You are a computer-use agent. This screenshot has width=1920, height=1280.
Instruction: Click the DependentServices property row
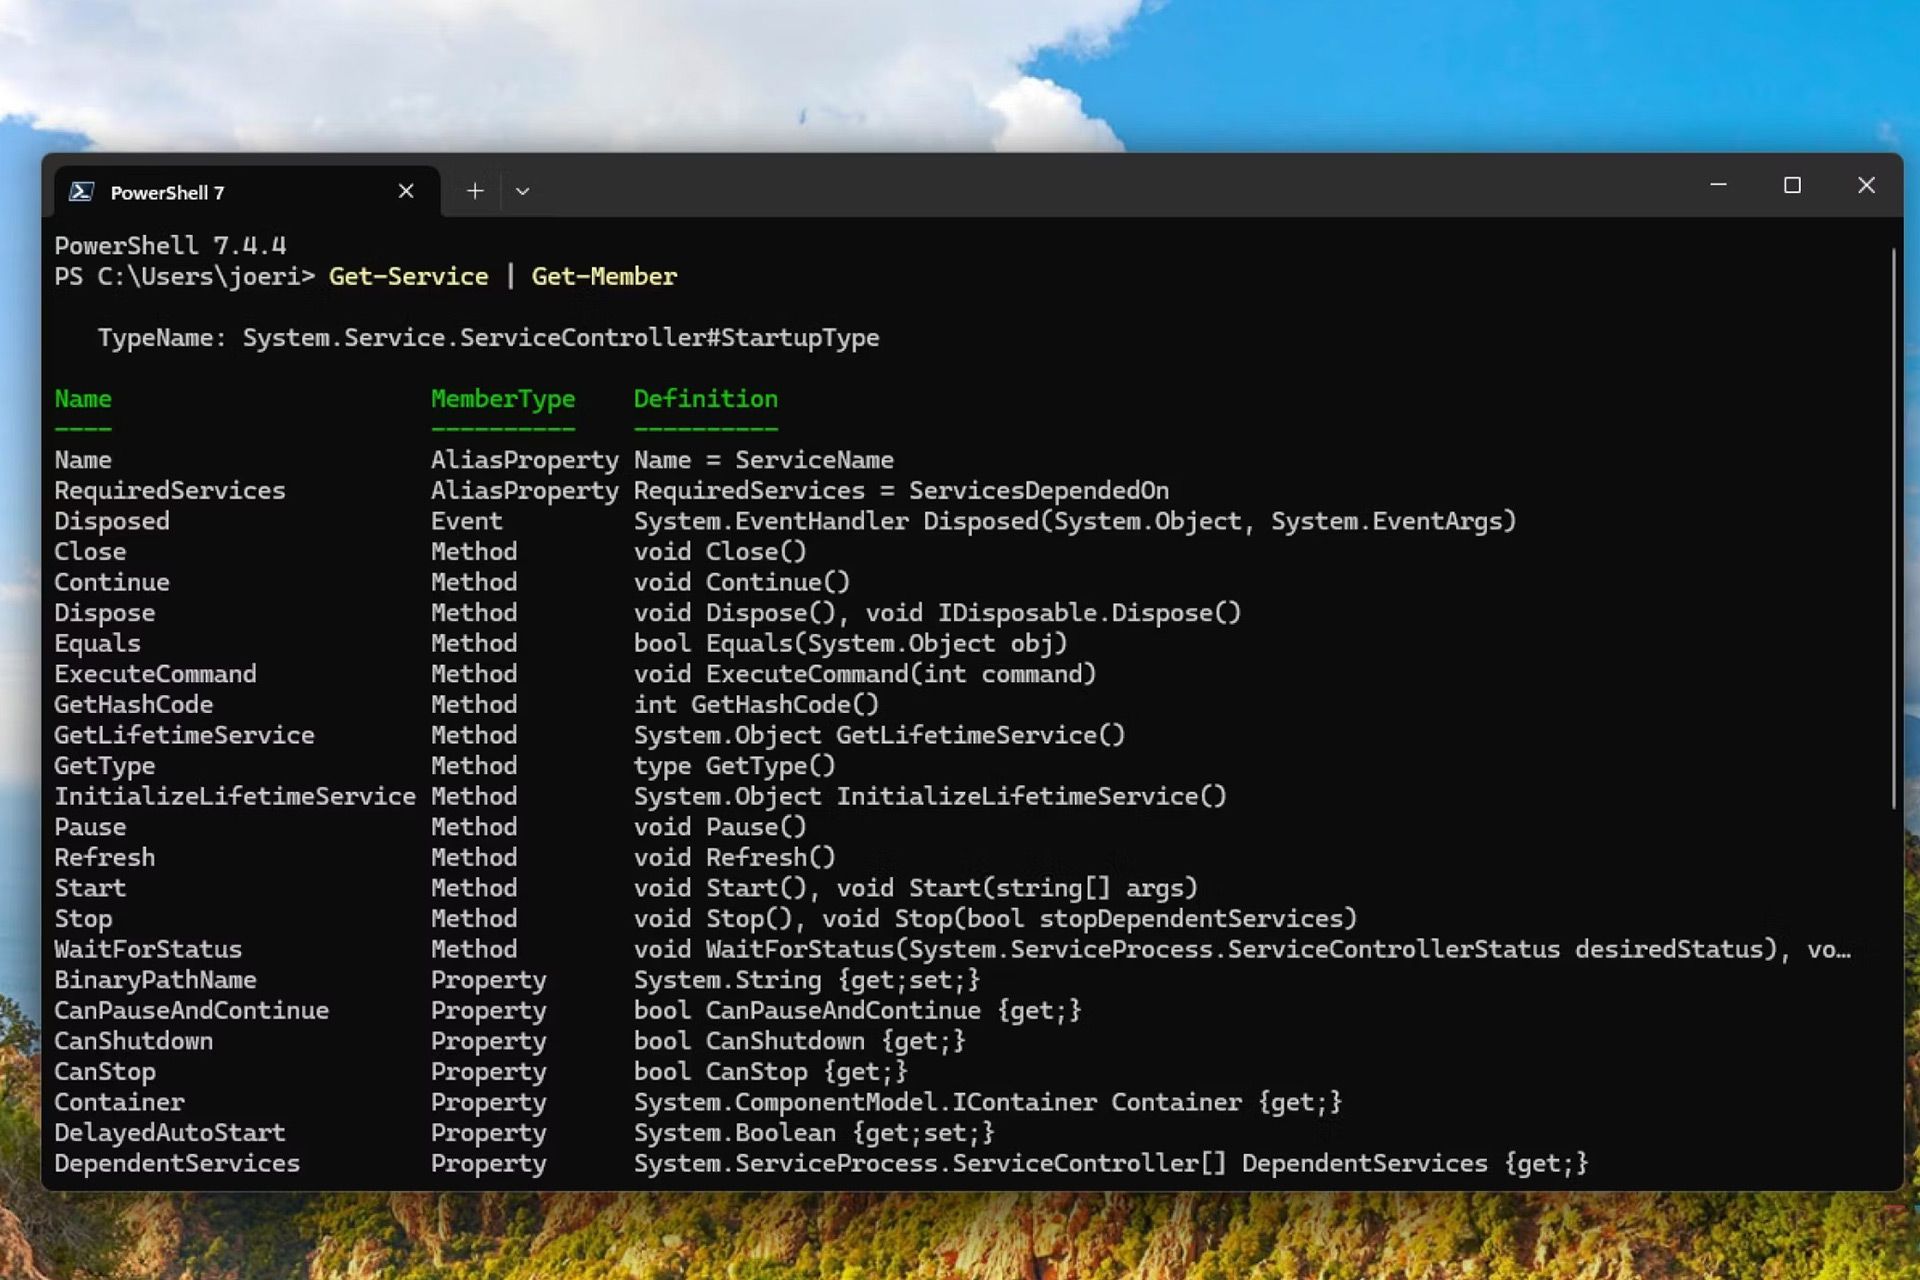176,1161
